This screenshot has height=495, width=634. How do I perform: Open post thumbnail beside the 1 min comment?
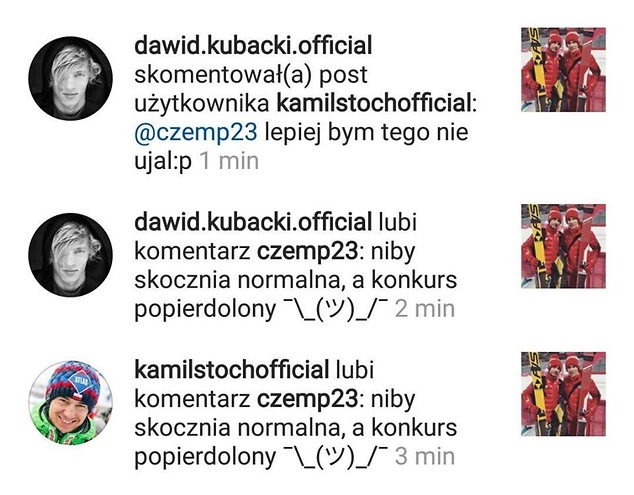[563, 70]
